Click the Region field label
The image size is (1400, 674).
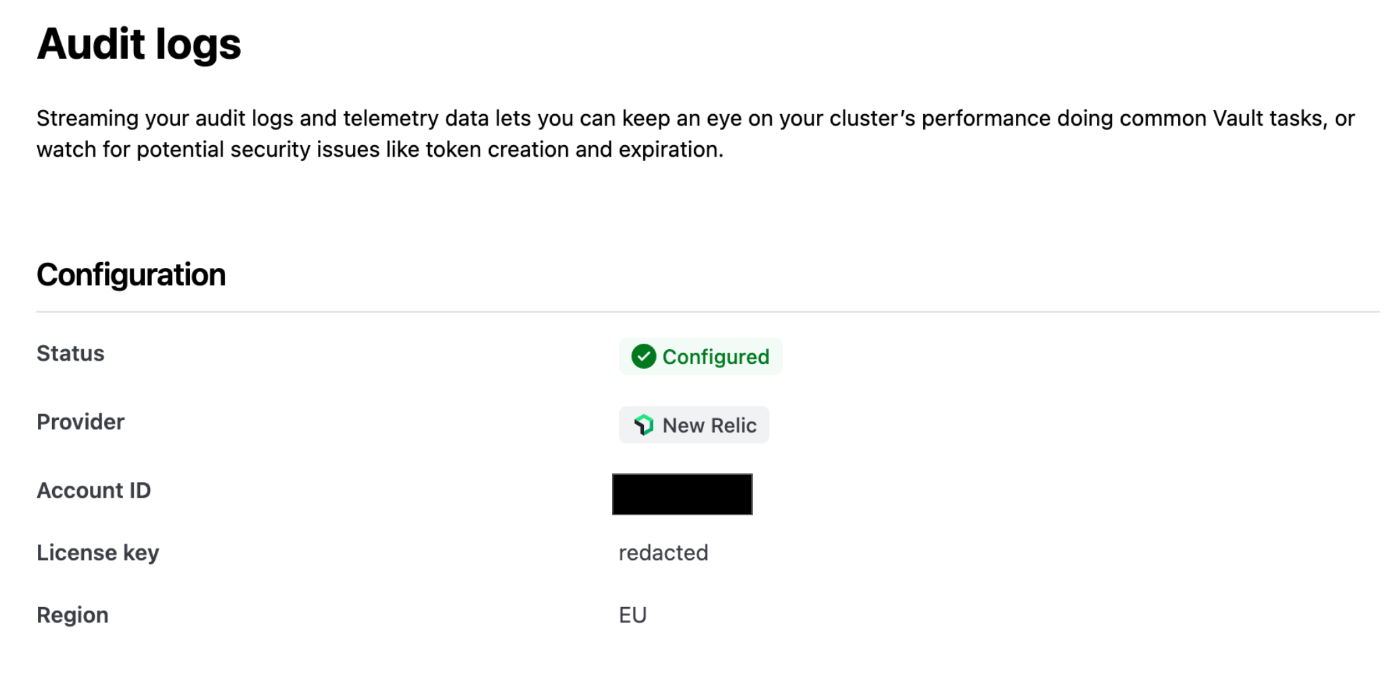(72, 615)
